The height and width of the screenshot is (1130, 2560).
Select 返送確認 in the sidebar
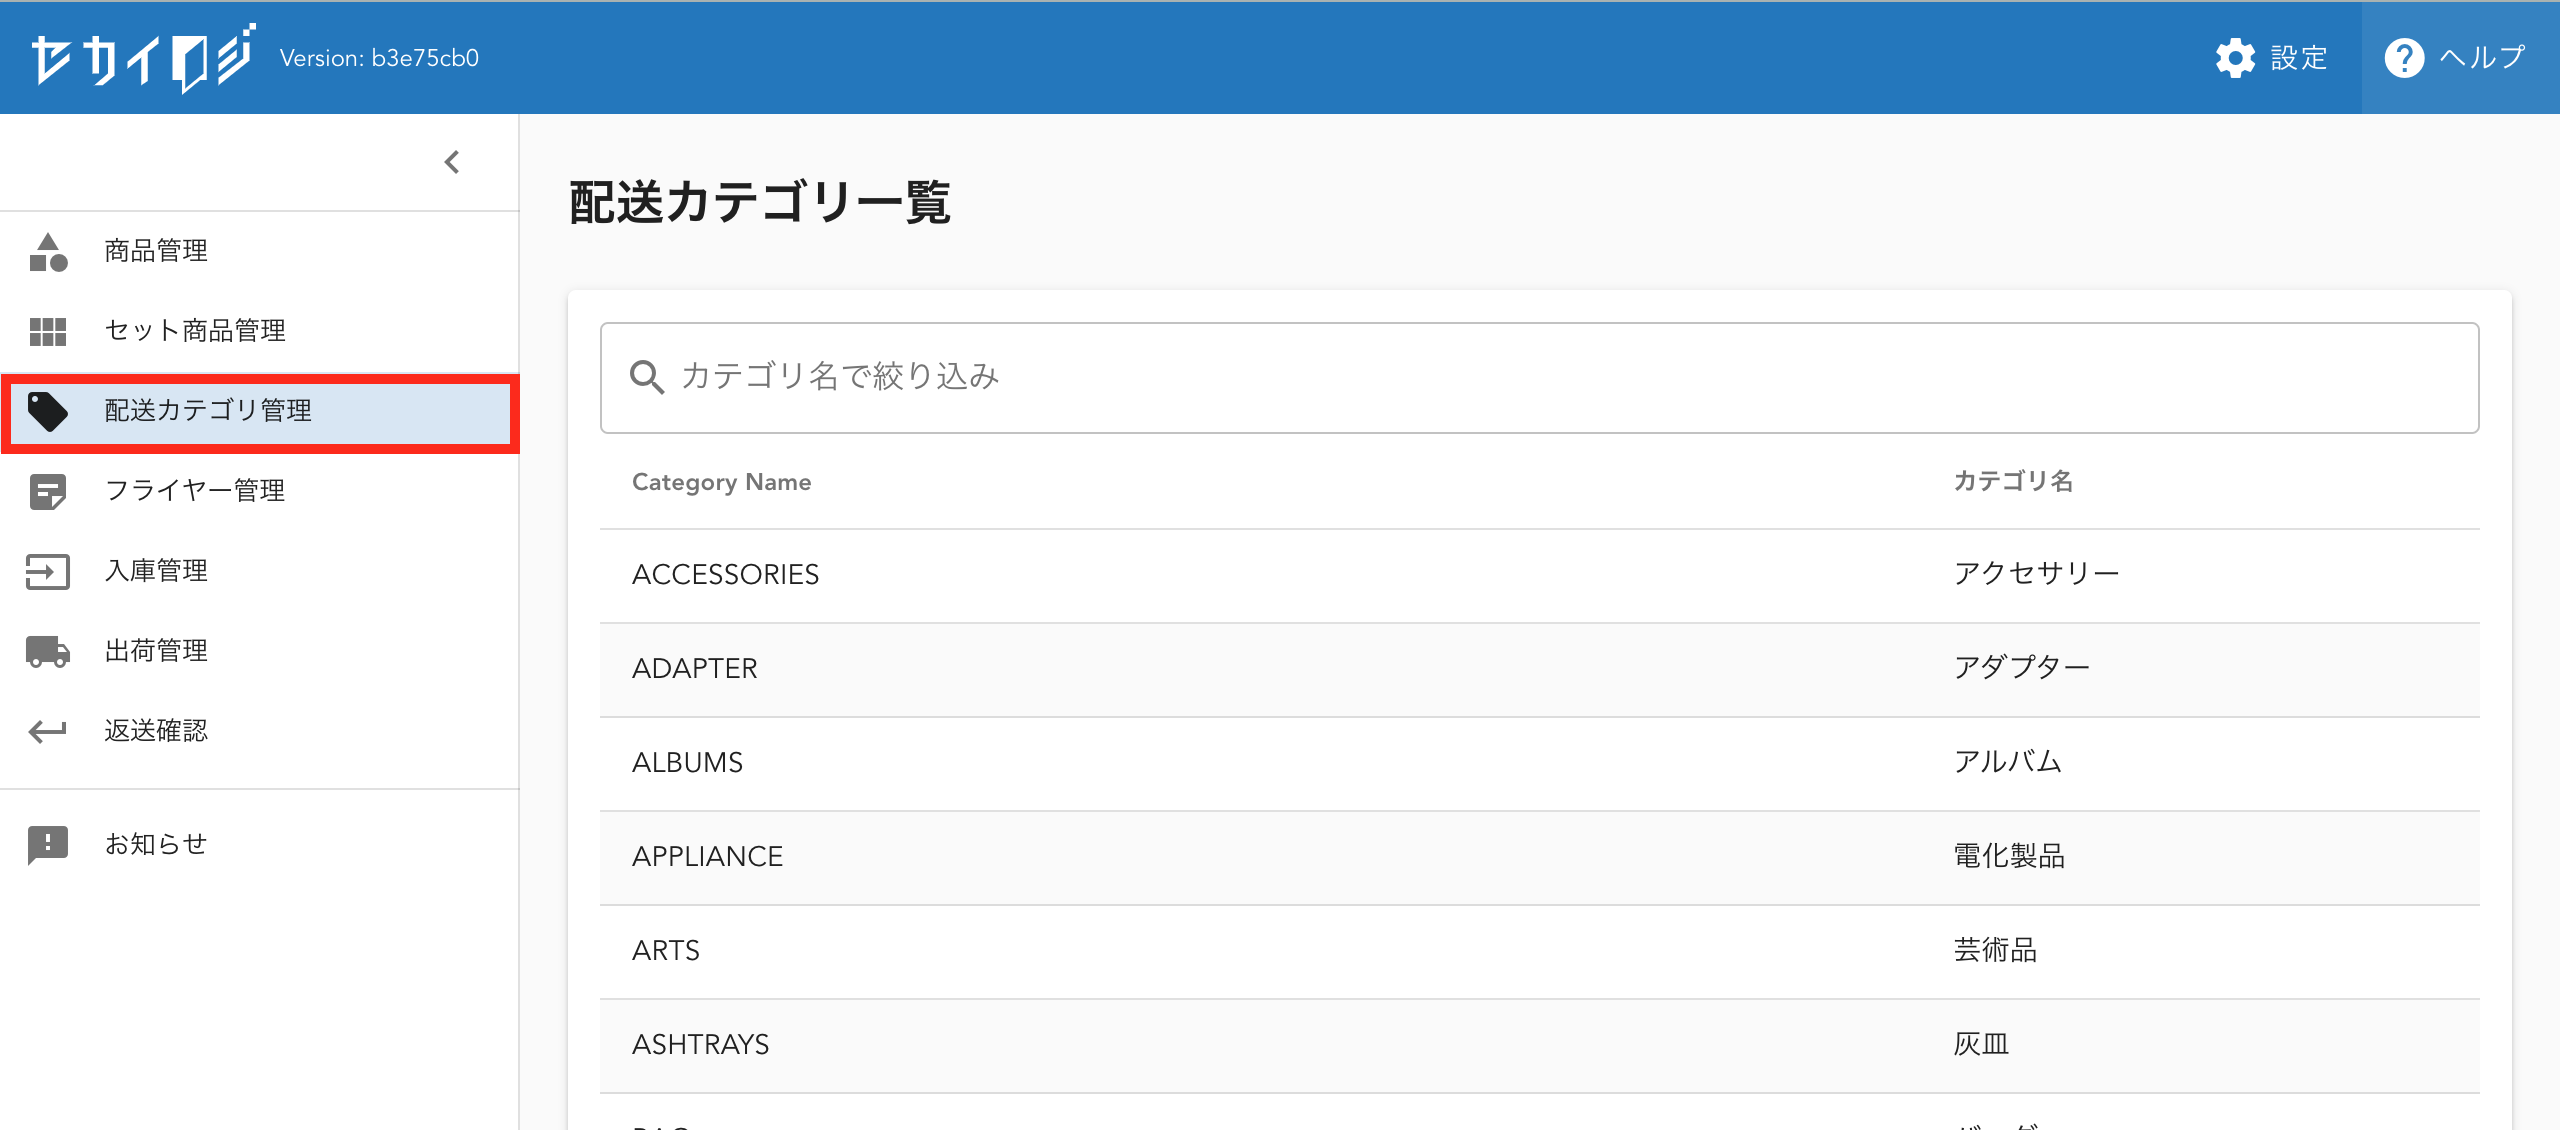click(x=157, y=731)
